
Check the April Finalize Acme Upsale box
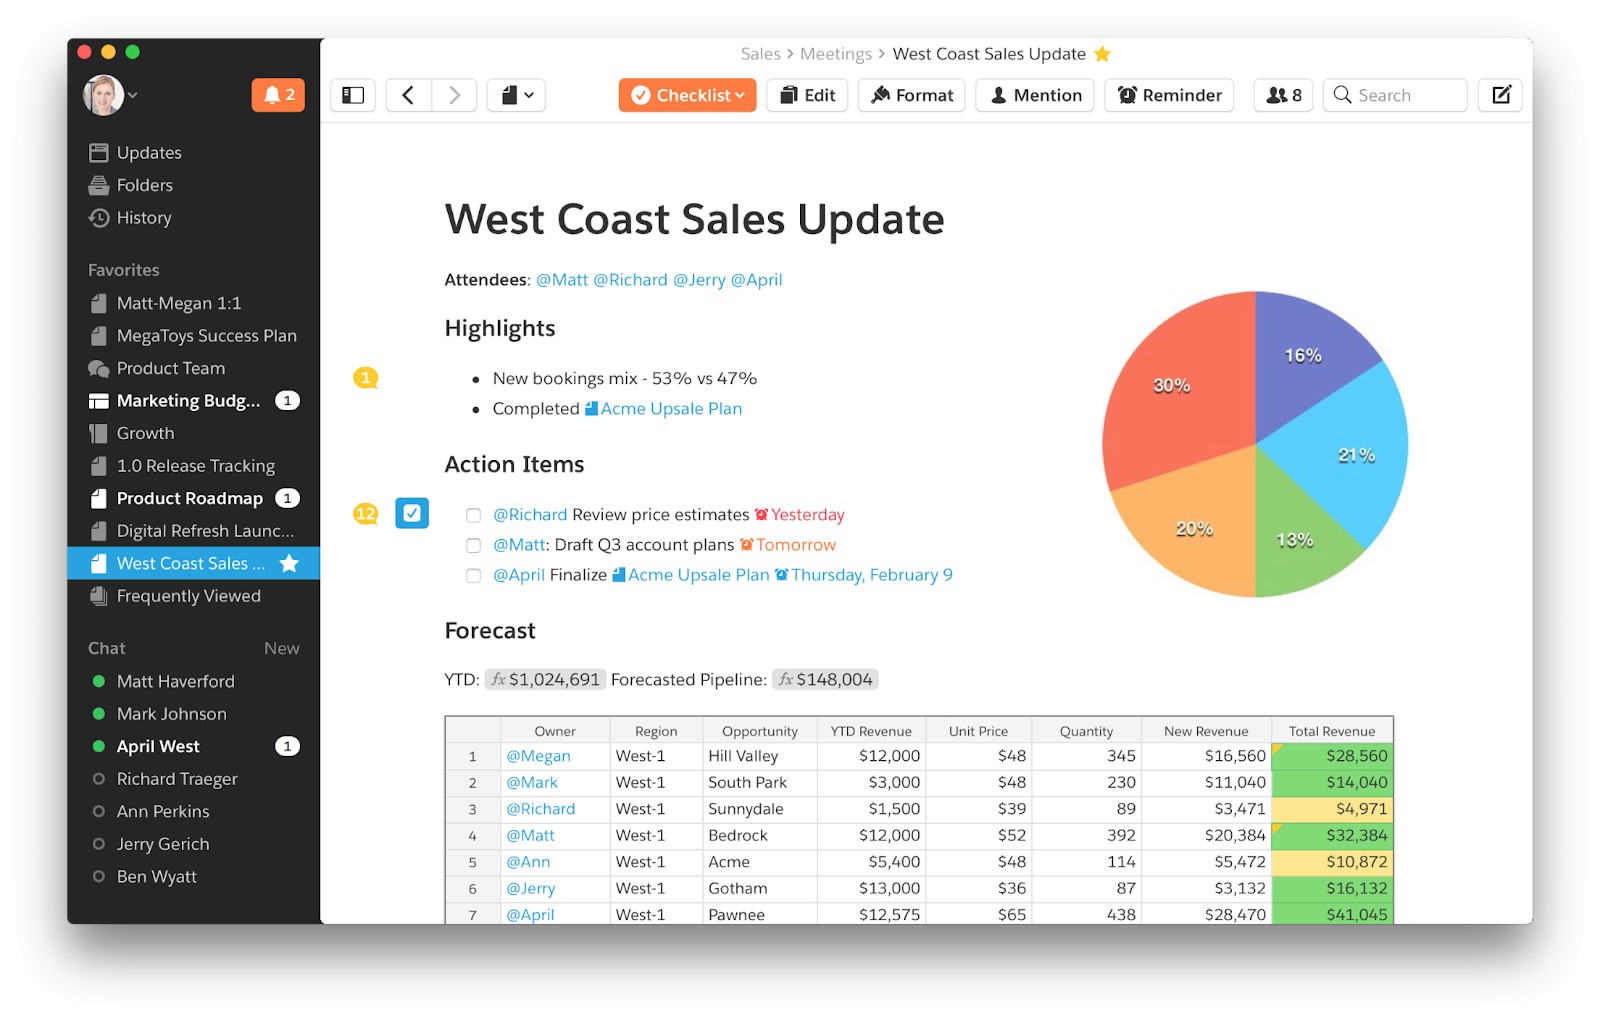pos(473,575)
